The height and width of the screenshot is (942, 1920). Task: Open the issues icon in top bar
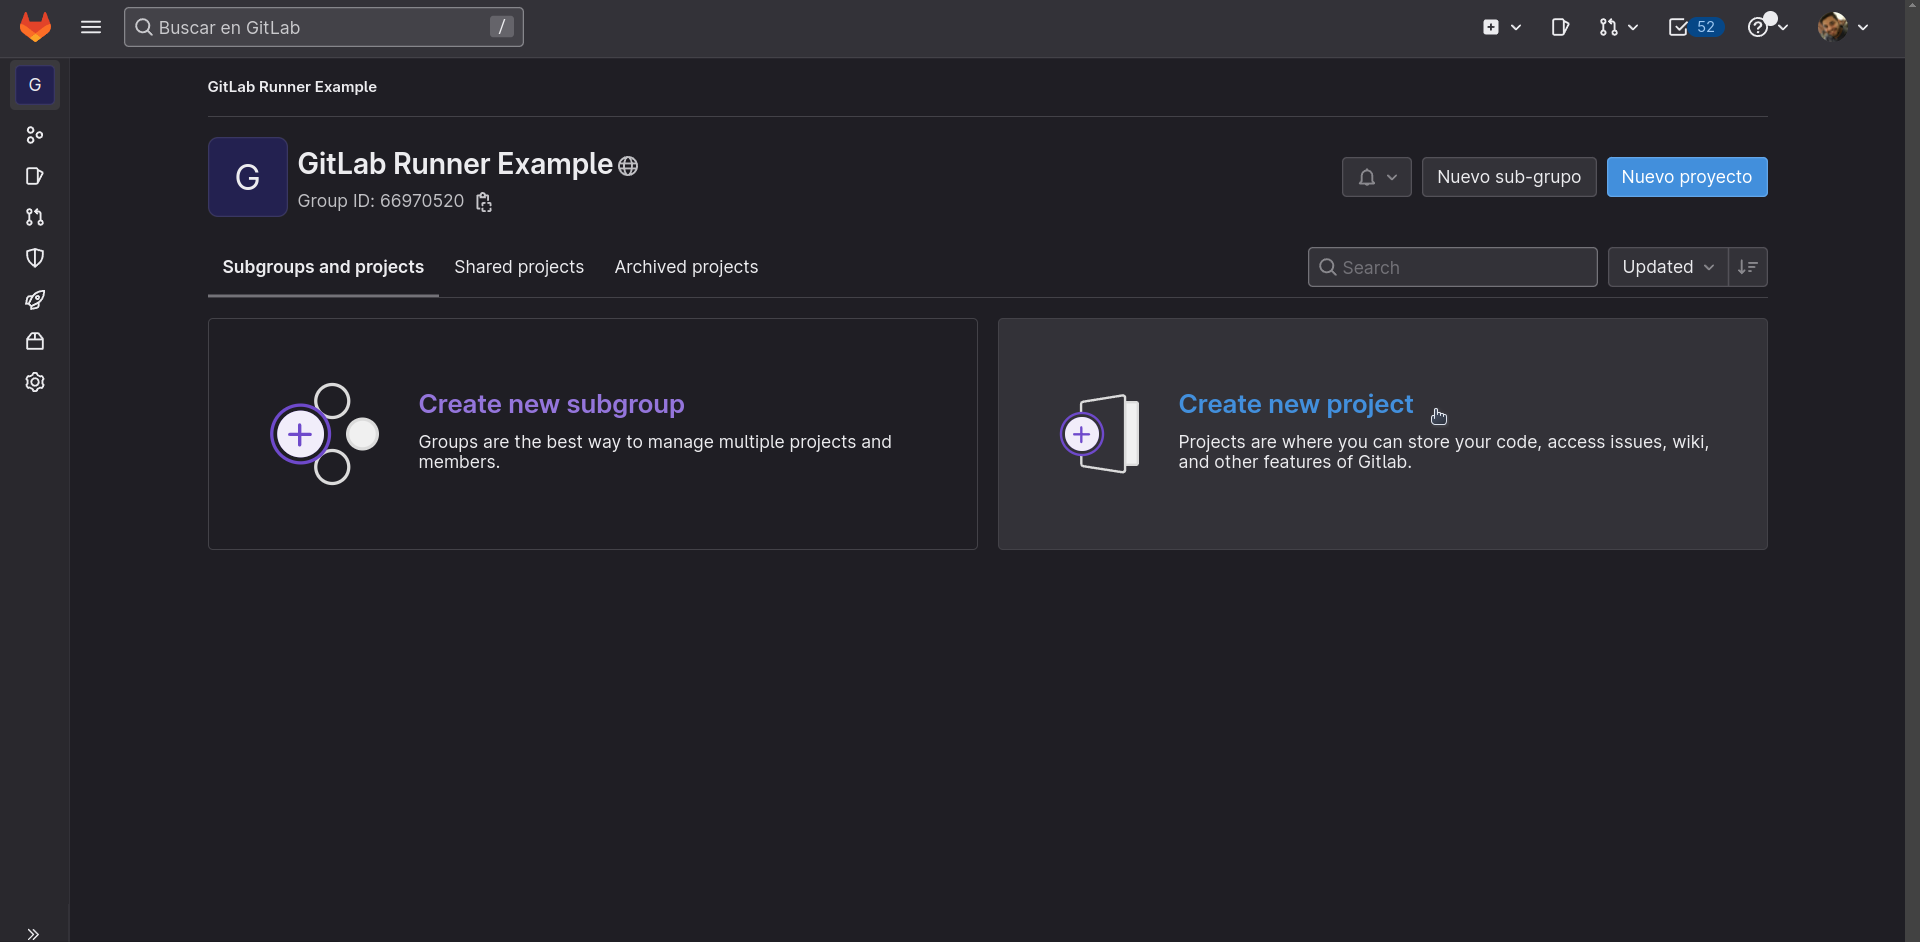tap(1560, 27)
